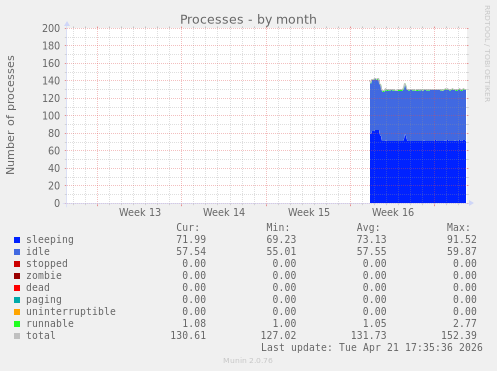
Task: Click idle current value 57.54
Action: (x=191, y=251)
